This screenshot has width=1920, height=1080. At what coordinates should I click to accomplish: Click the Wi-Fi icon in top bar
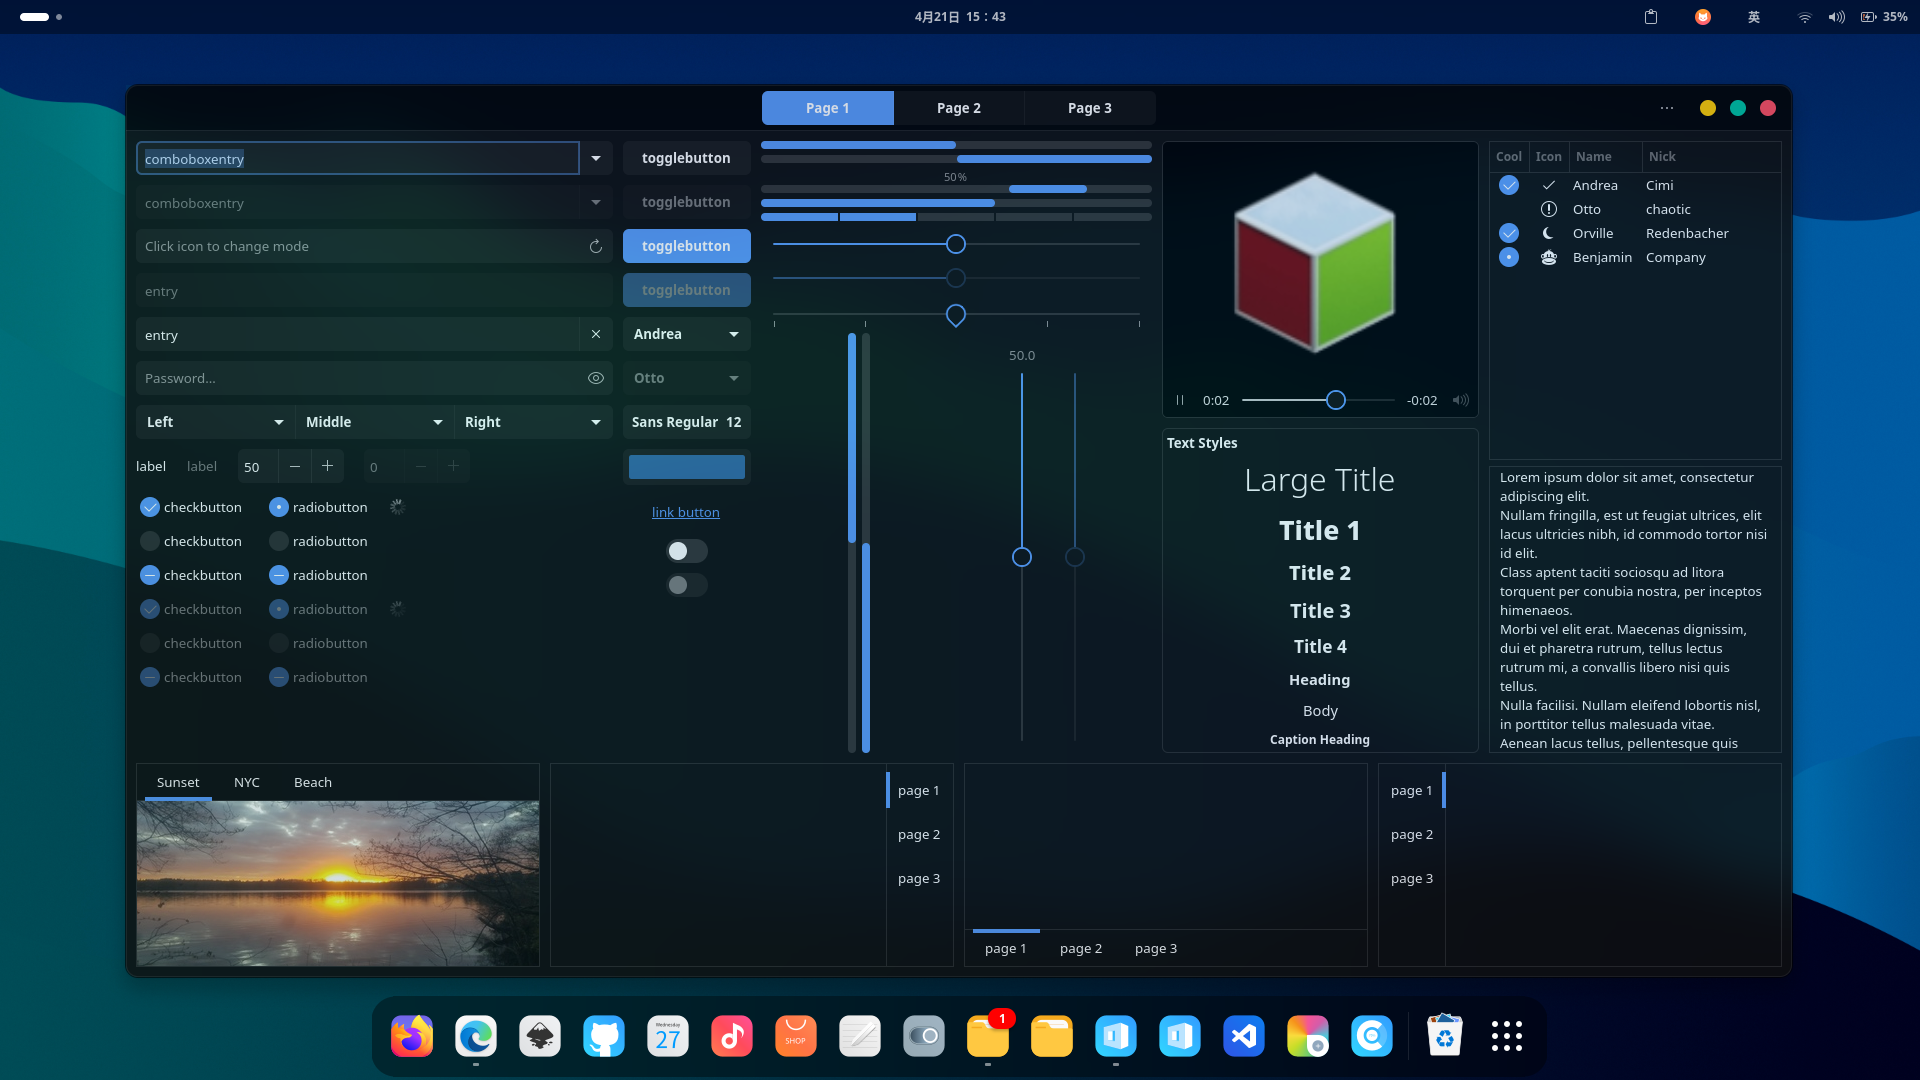coord(1805,17)
